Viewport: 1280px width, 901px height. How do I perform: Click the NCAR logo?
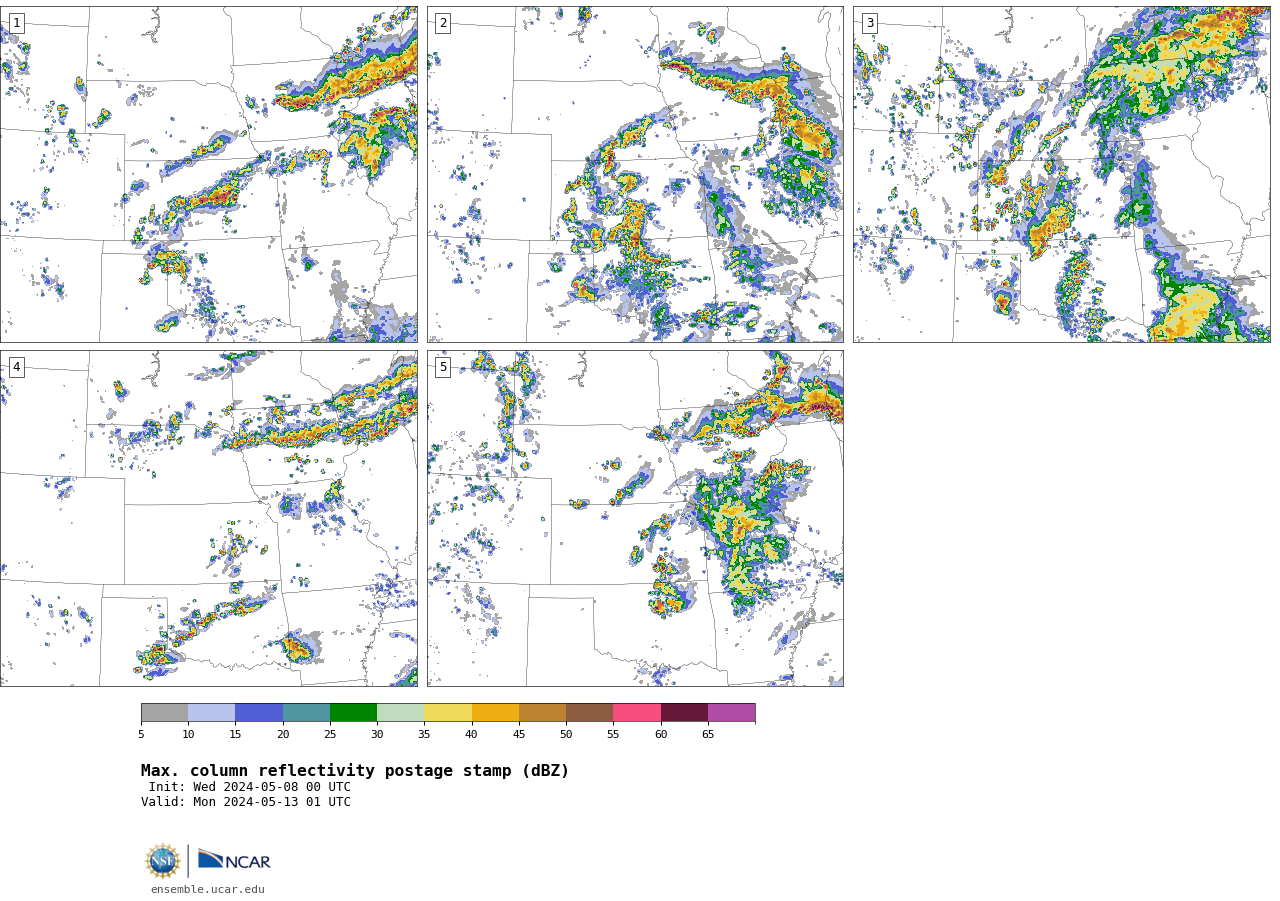click(x=234, y=860)
